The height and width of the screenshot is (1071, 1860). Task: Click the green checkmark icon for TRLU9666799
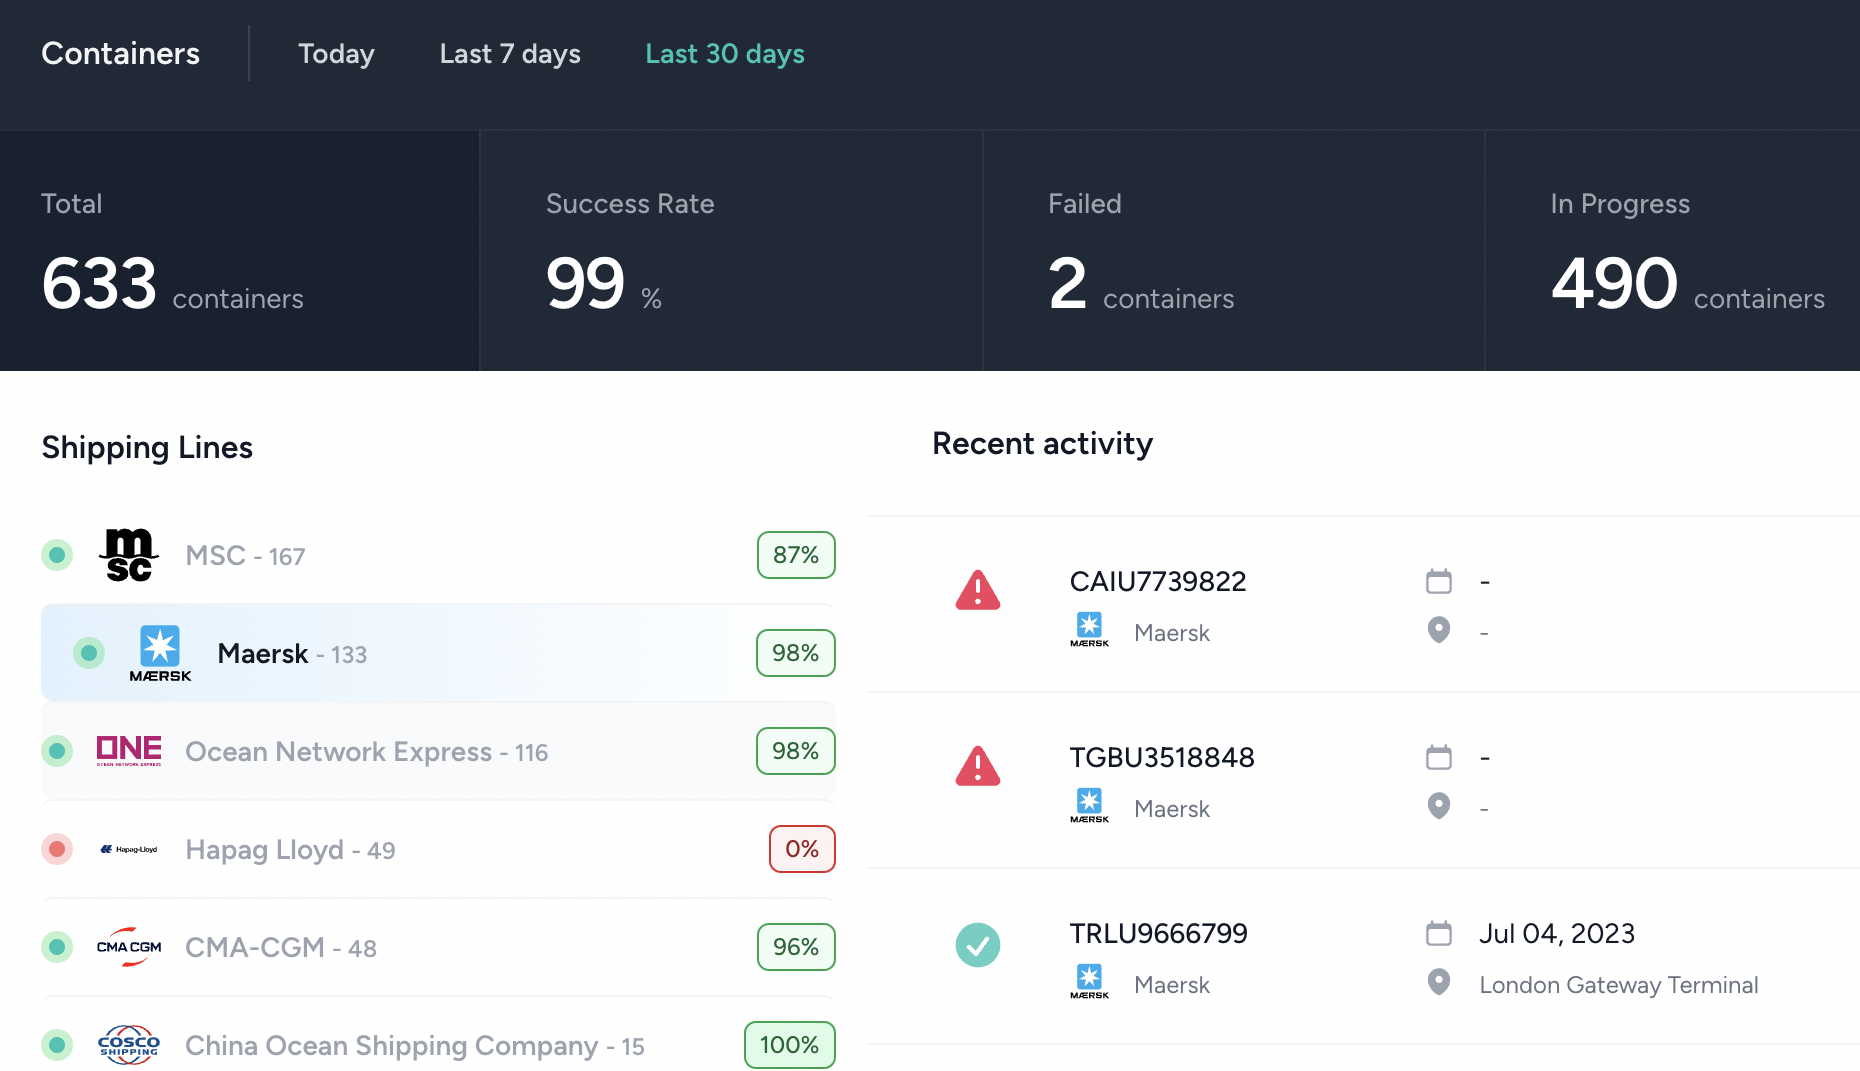(977, 945)
